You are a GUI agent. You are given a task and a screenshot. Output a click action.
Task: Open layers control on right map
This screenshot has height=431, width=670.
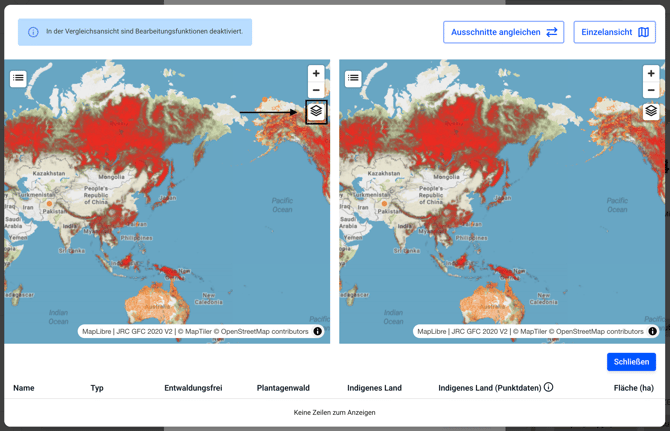[651, 111]
